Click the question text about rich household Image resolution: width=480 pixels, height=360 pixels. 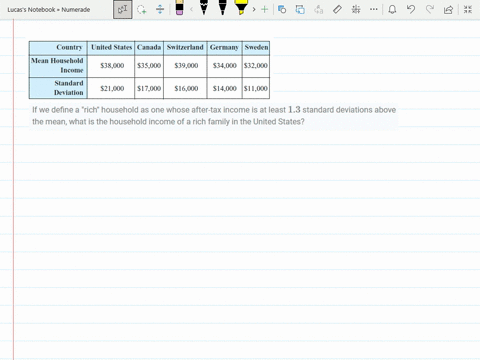click(214, 116)
